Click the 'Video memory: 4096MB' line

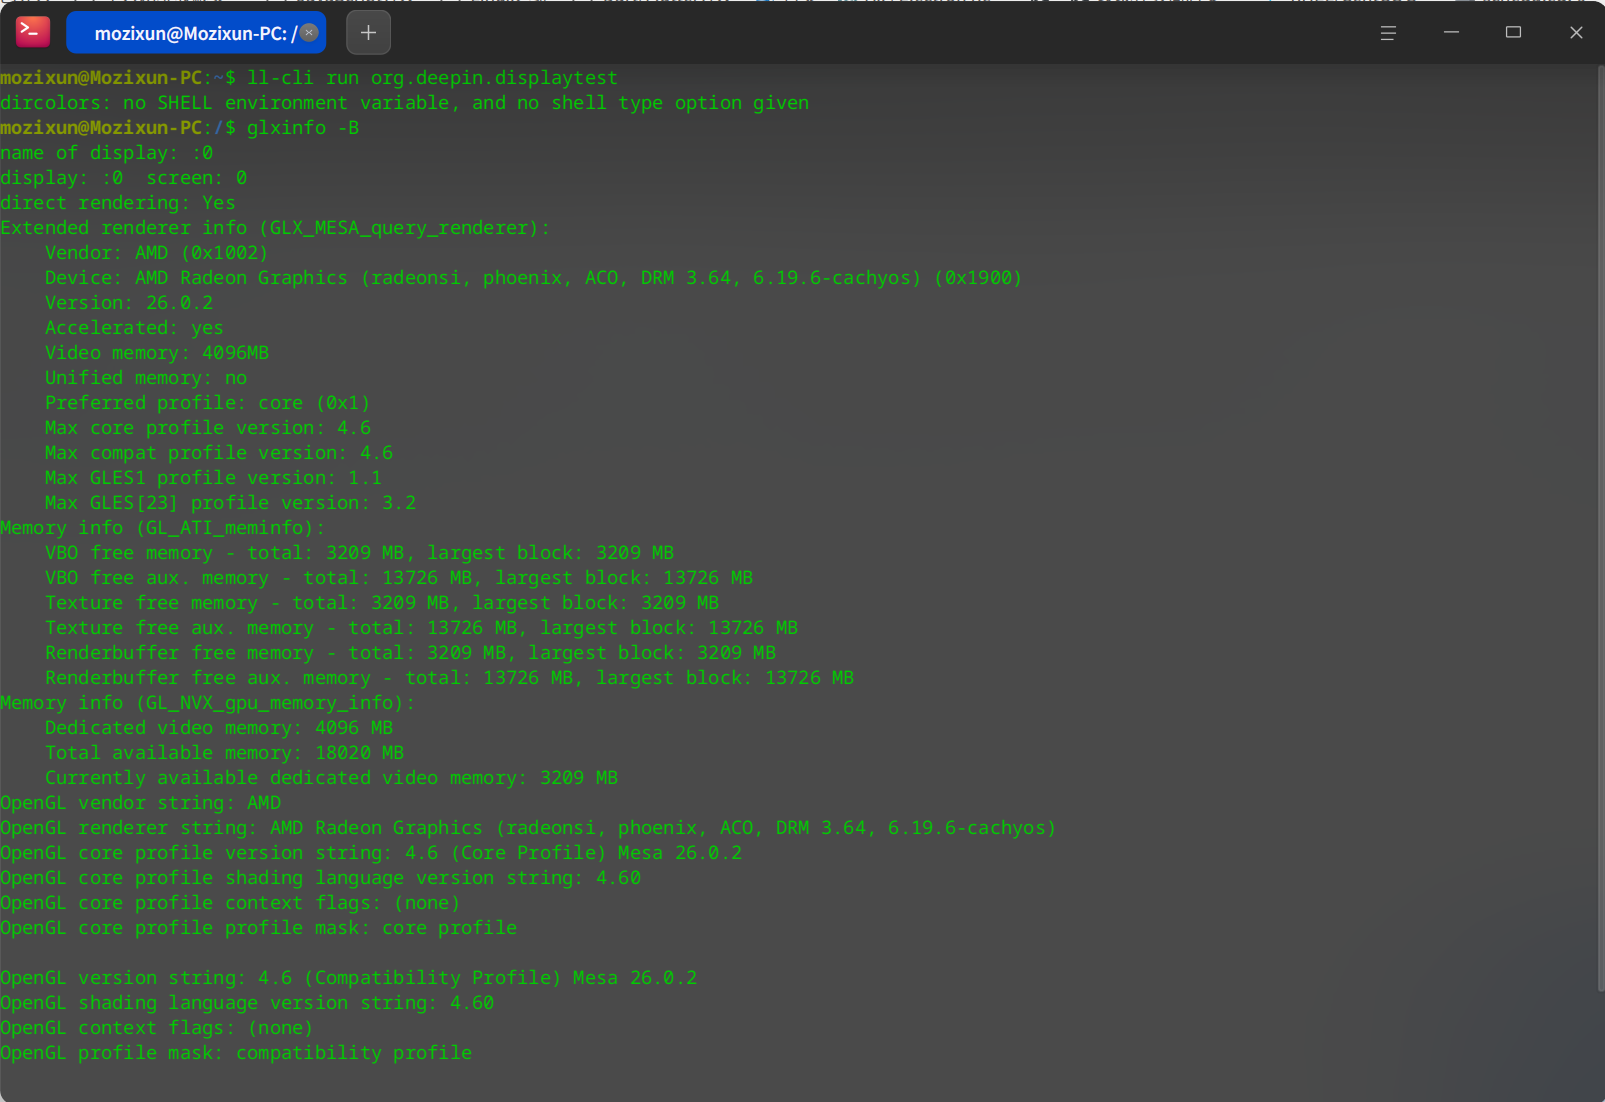157,353
